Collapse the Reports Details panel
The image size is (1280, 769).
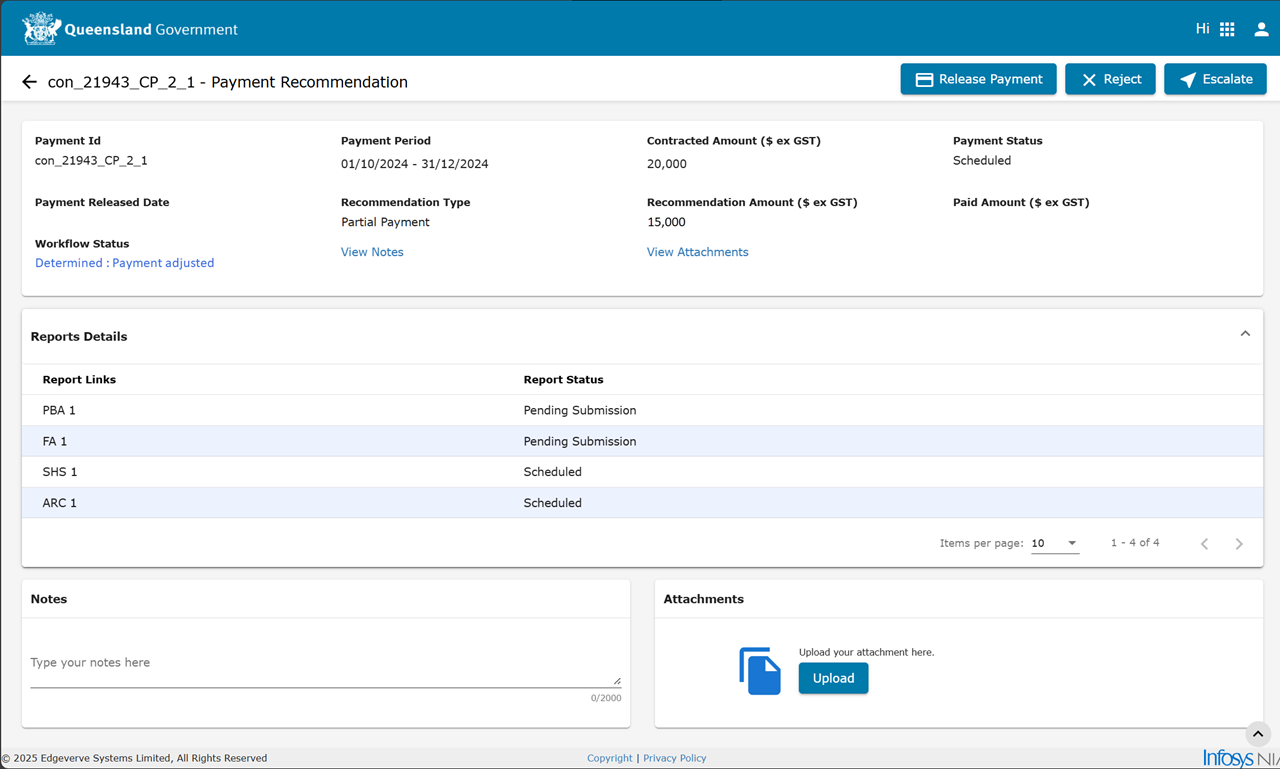[1245, 334]
